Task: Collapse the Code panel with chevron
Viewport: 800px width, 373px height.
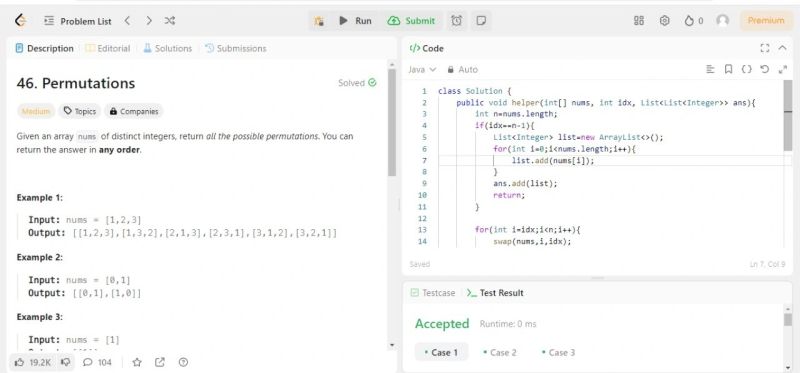Action: click(783, 48)
